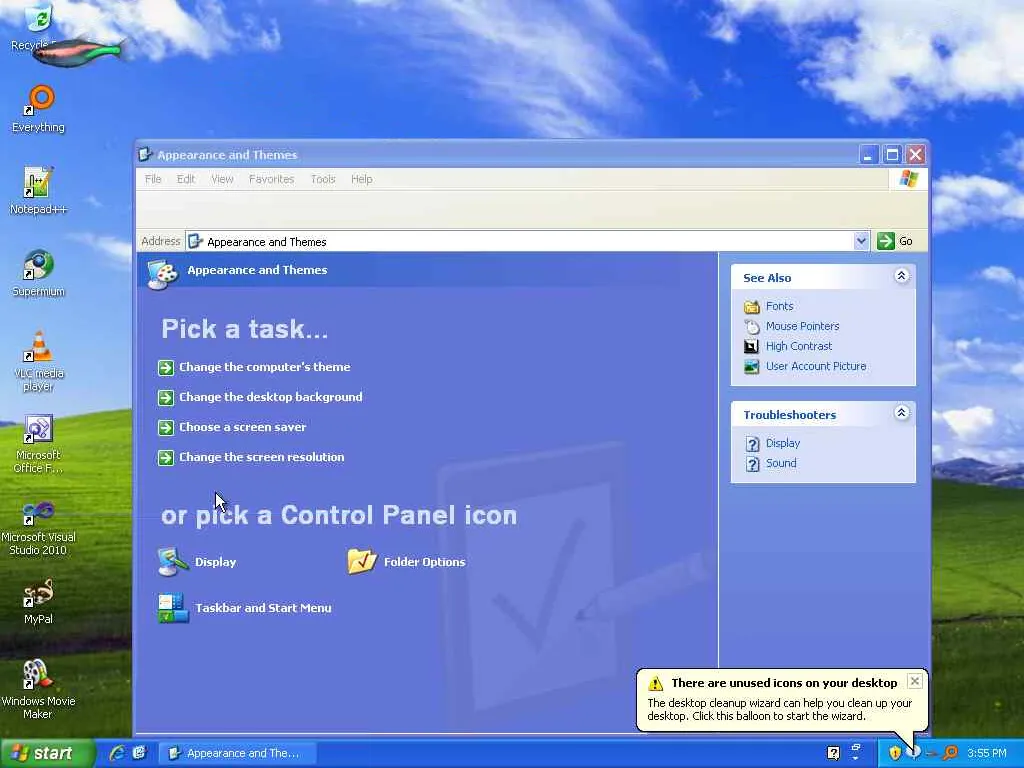
Task: Click Change the desktop background link
Action: coord(270,397)
